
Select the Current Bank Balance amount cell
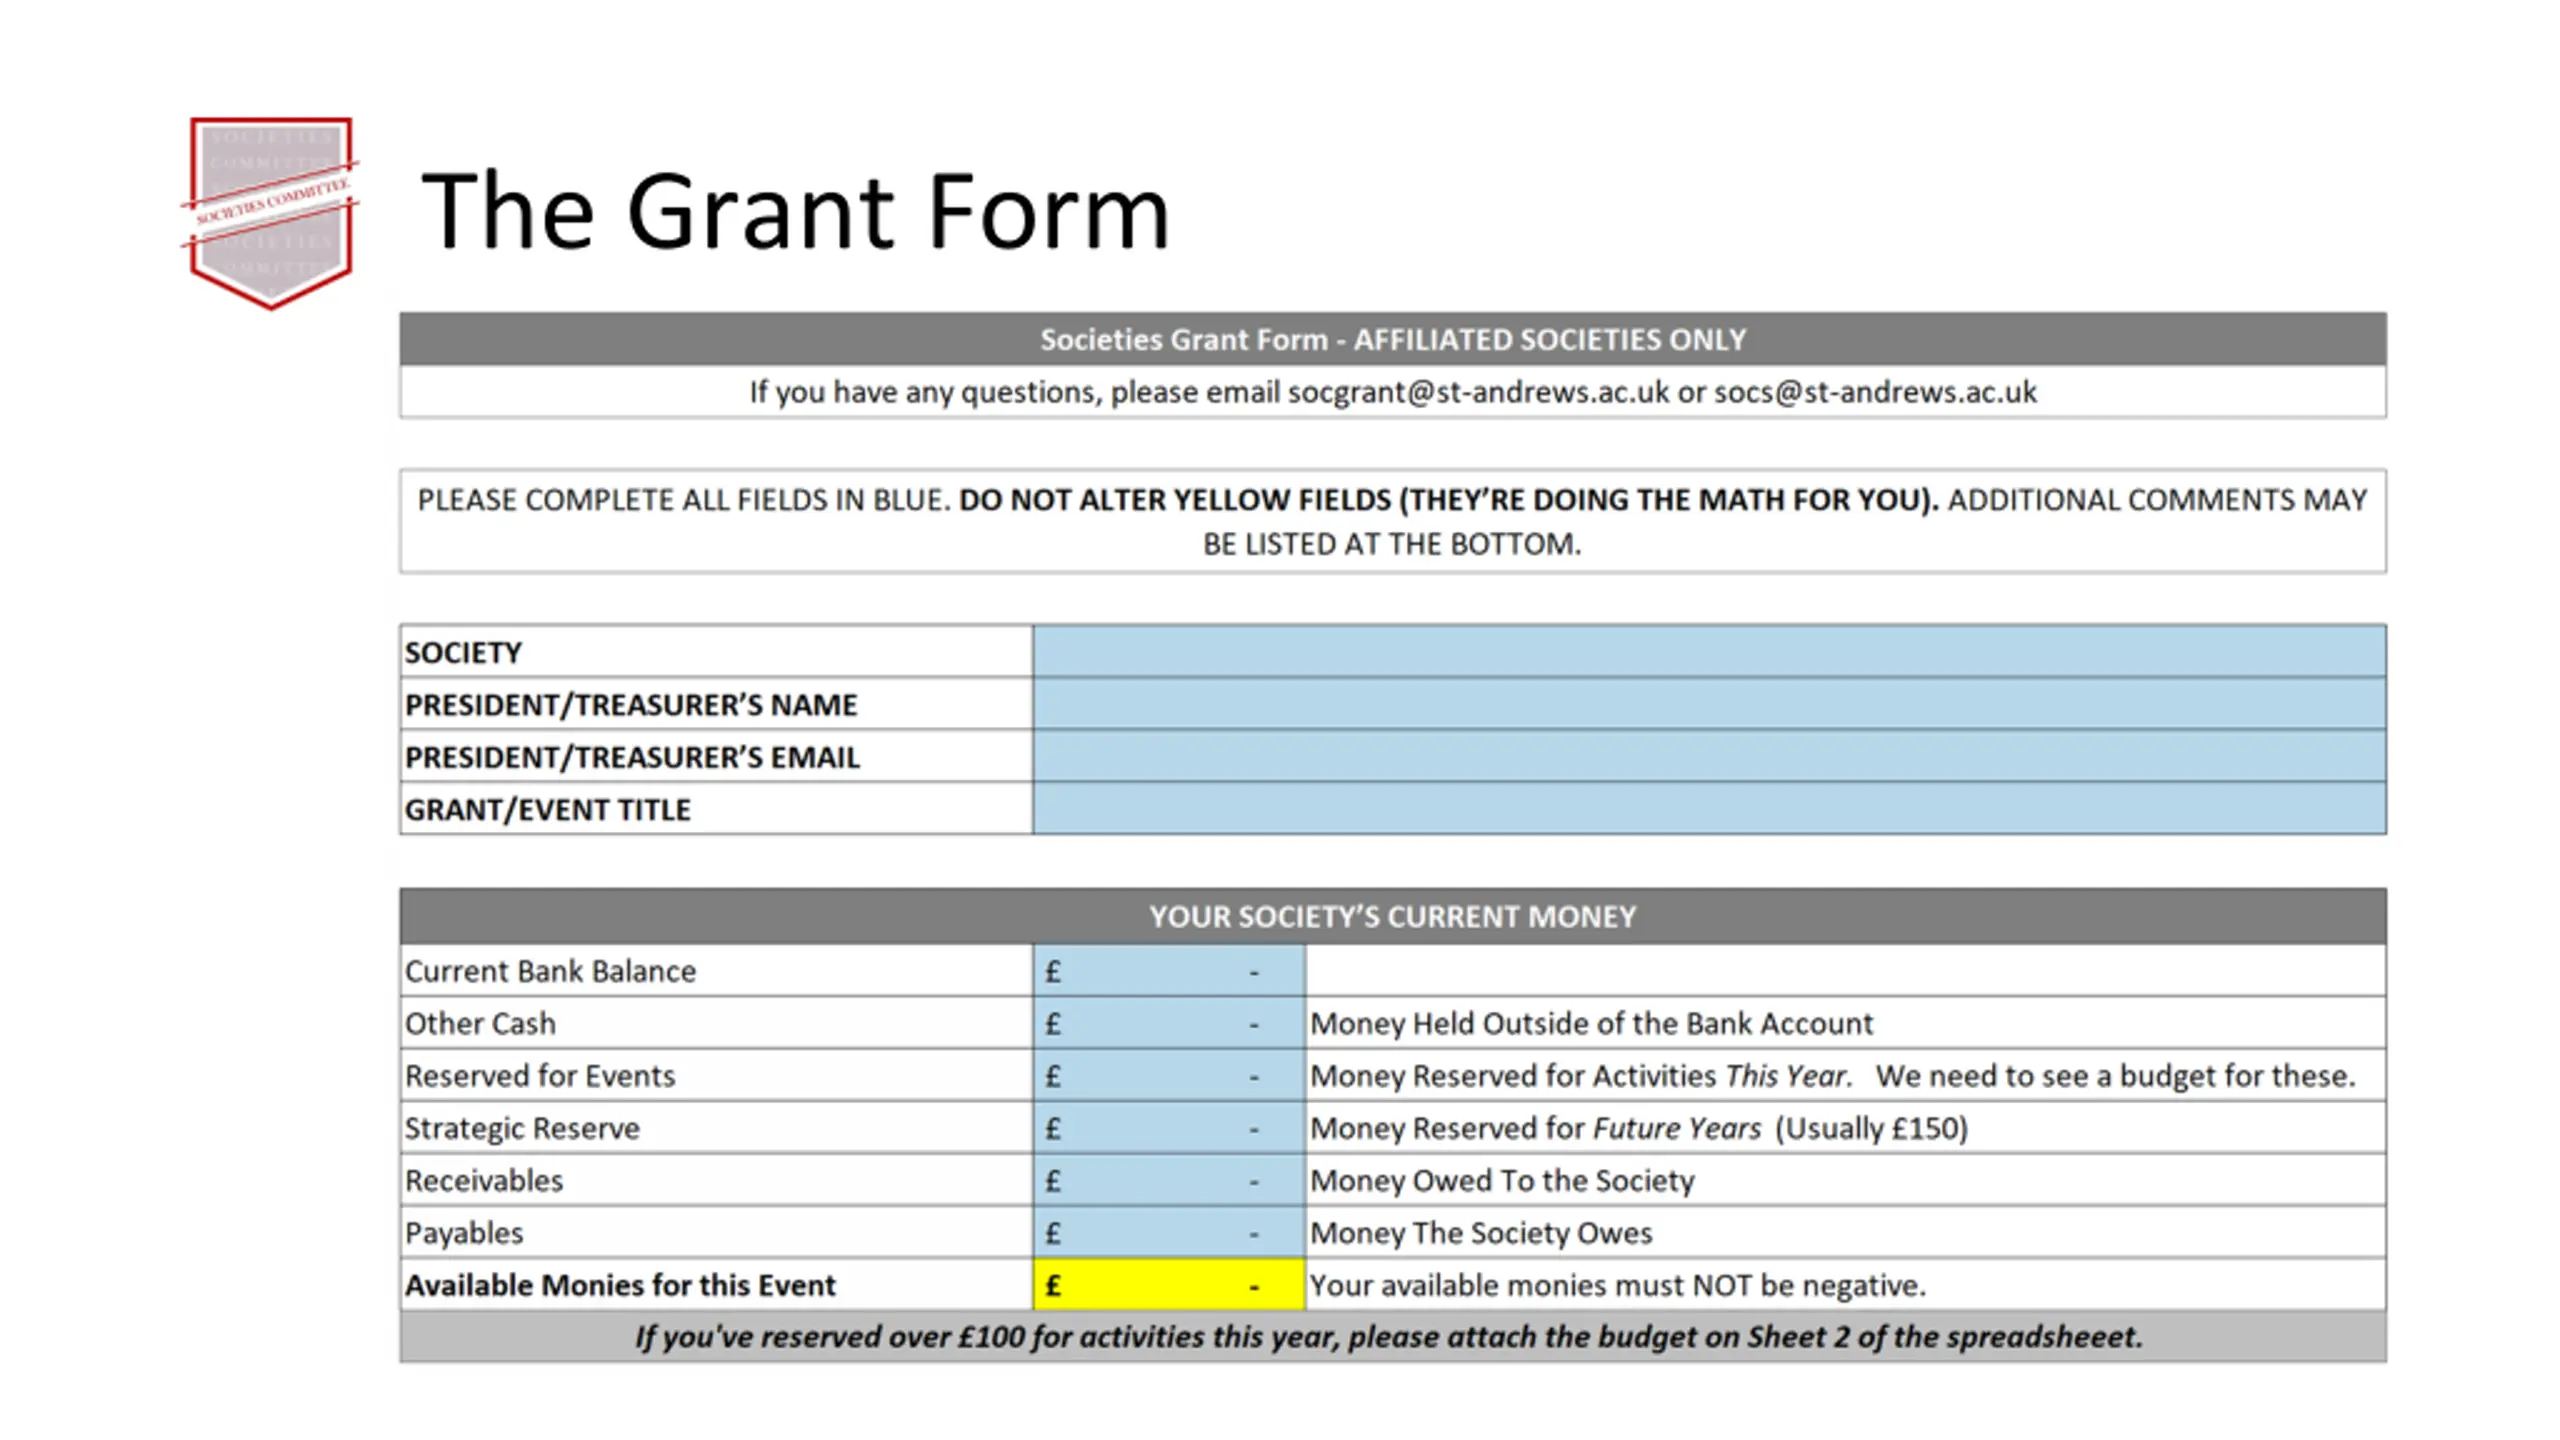pos(1169,970)
